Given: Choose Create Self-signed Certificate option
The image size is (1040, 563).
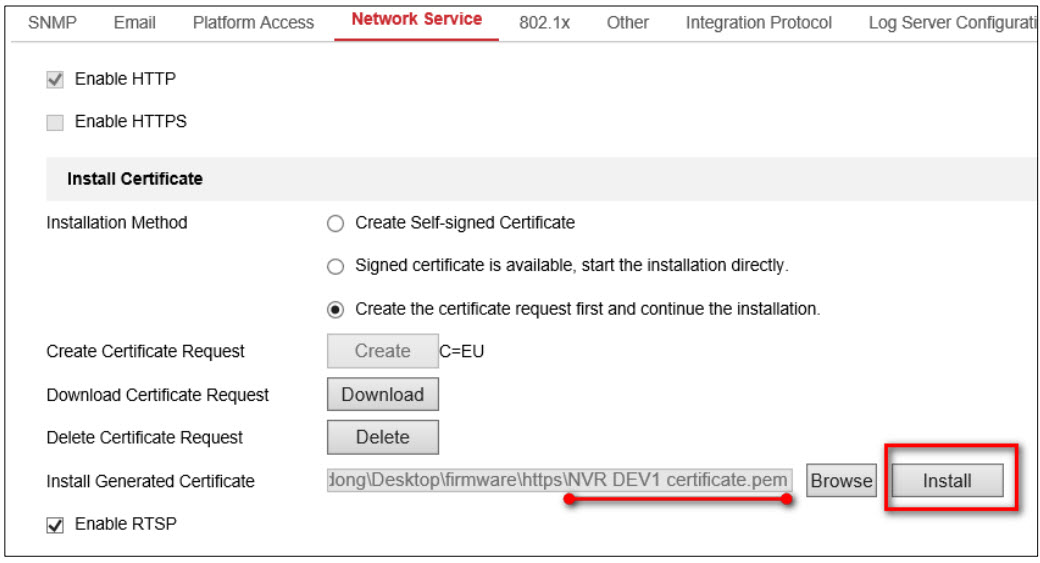Looking at the screenshot, I should [336, 223].
